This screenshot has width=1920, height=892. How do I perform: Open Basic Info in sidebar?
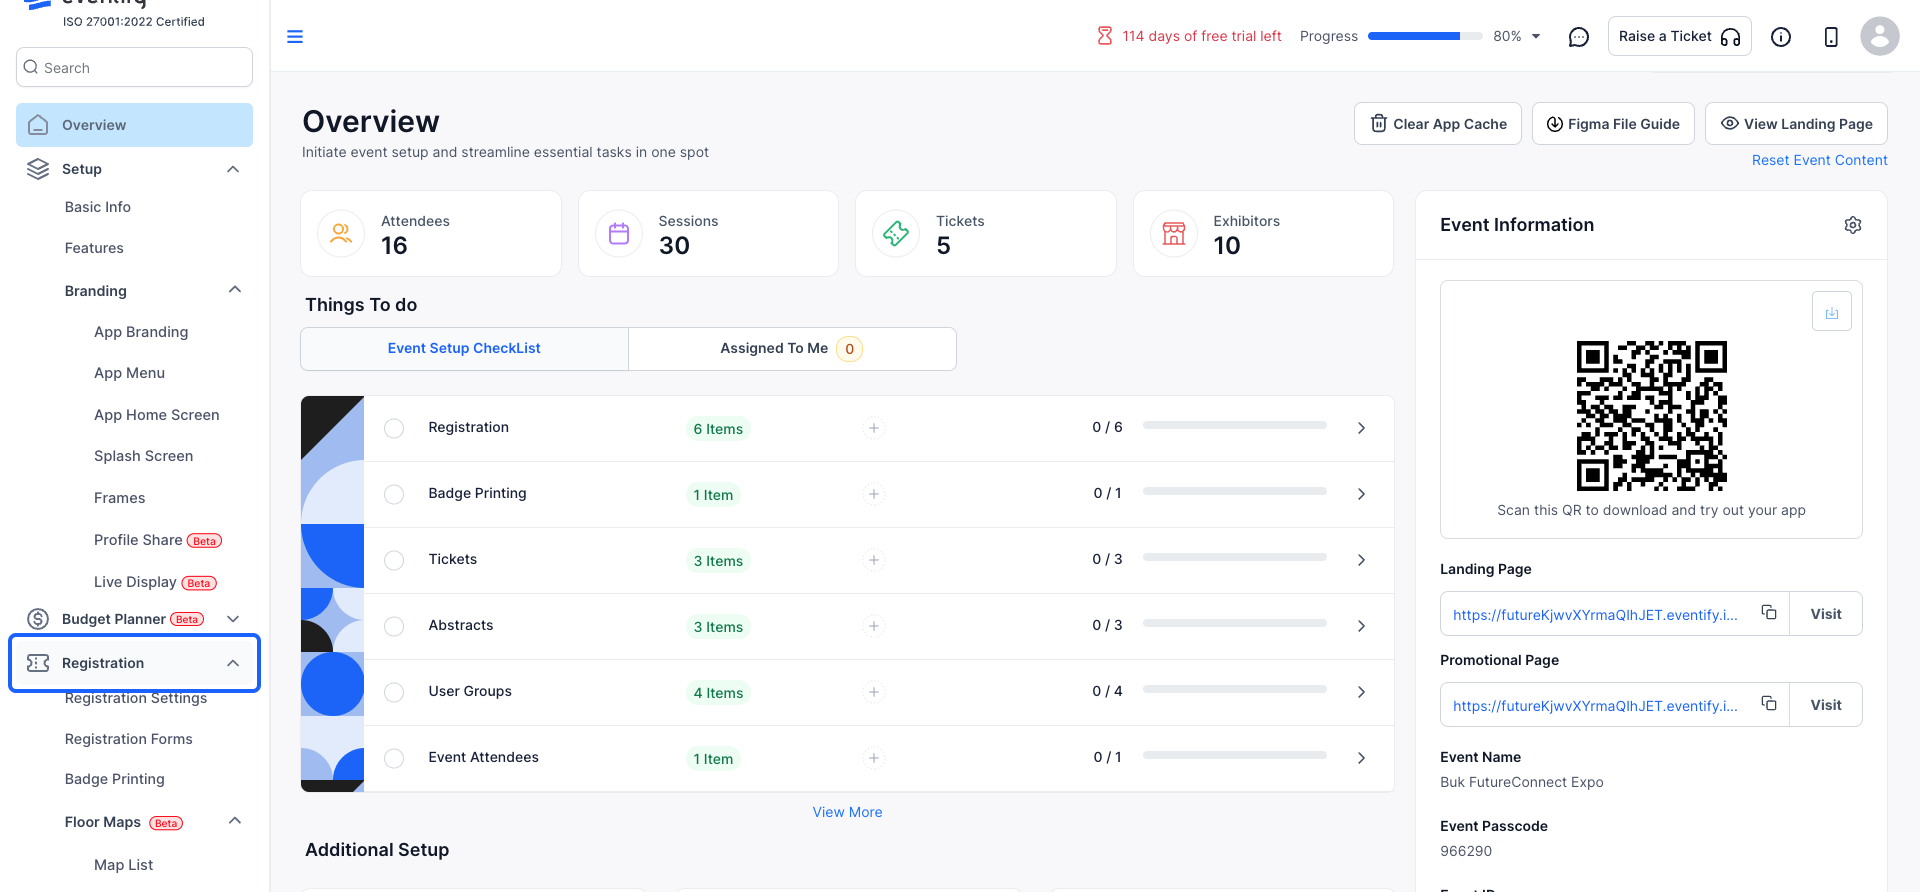pyautogui.click(x=98, y=207)
